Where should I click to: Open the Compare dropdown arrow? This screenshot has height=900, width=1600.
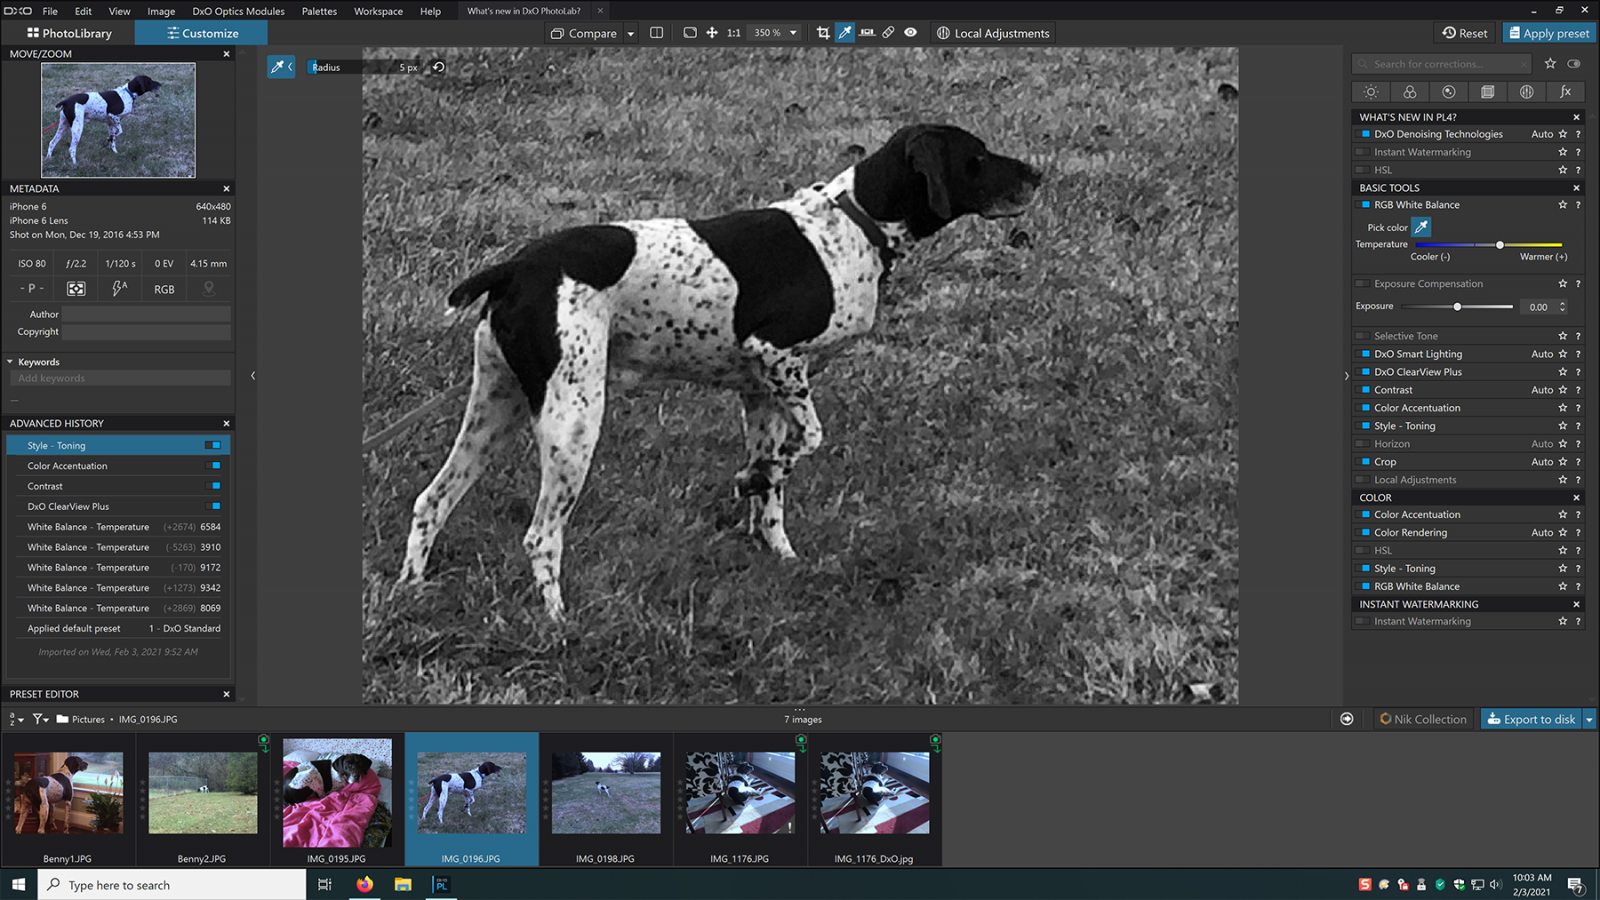point(630,33)
